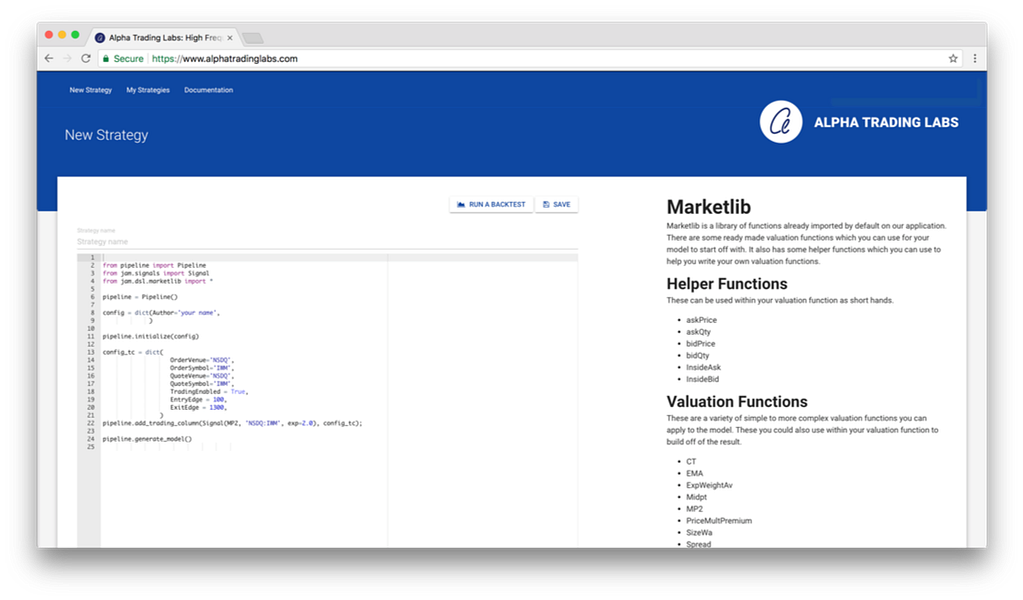Click the Alpha Trading Labs circular logo
The width and height of the screenshot is (1023, 600).
coord(780,121)
